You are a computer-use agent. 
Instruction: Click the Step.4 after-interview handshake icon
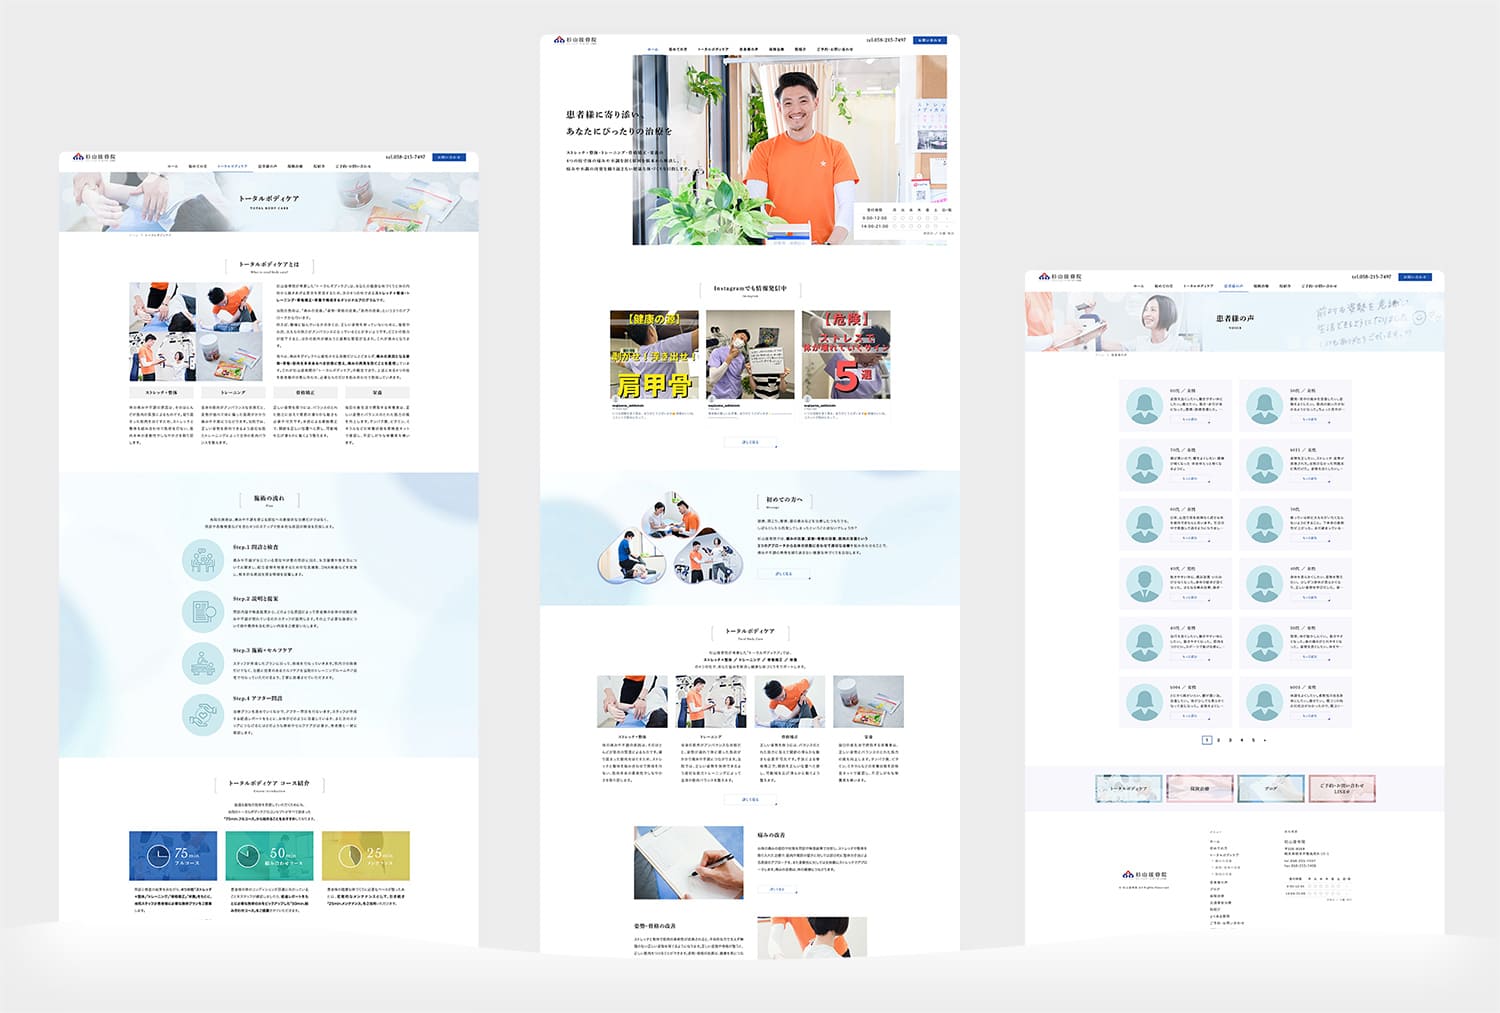pos(203,715)
